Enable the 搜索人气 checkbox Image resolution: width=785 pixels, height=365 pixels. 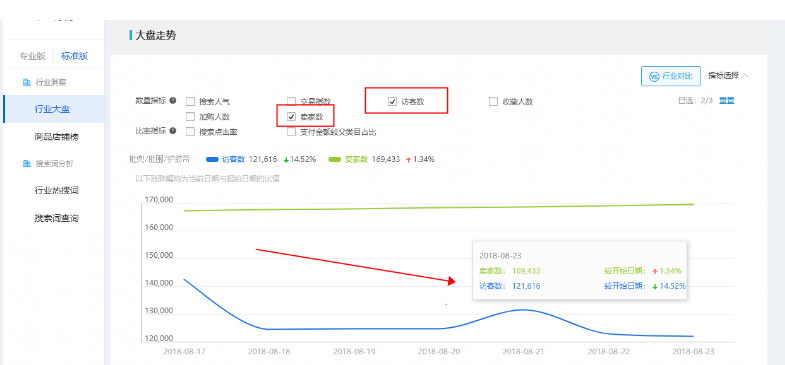[190, 102]
